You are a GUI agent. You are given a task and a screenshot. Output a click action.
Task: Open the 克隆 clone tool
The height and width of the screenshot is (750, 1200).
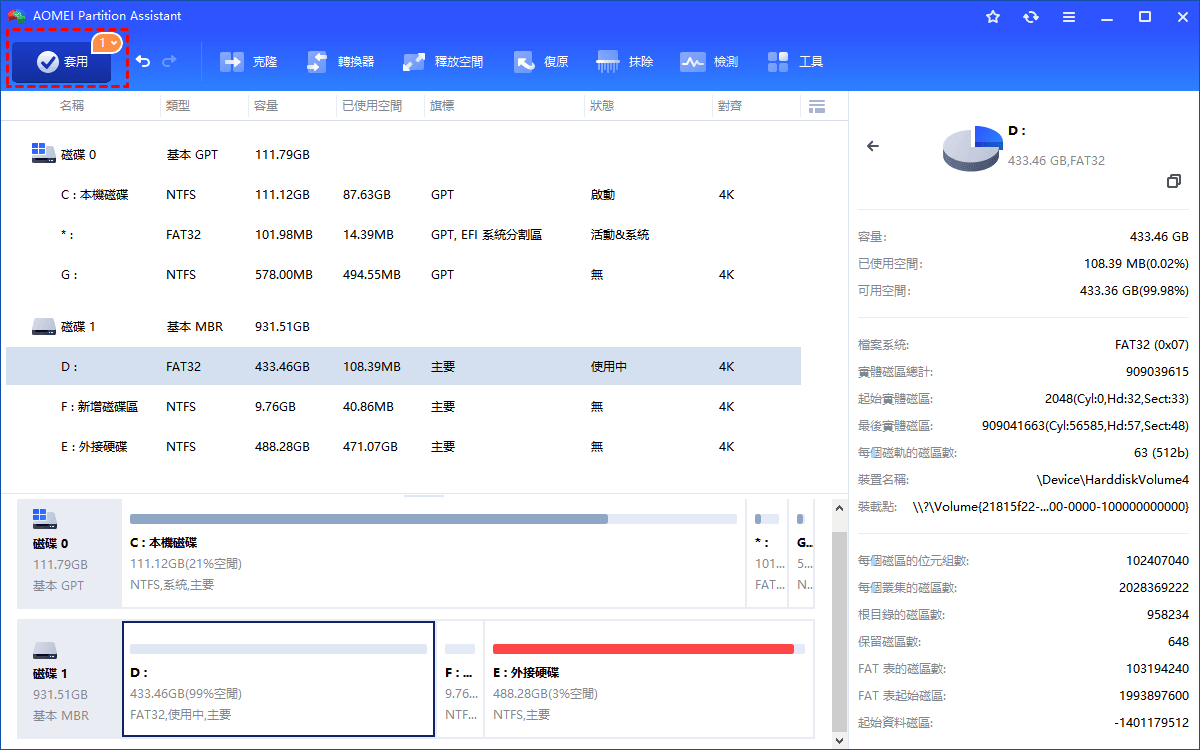point(248,62)
